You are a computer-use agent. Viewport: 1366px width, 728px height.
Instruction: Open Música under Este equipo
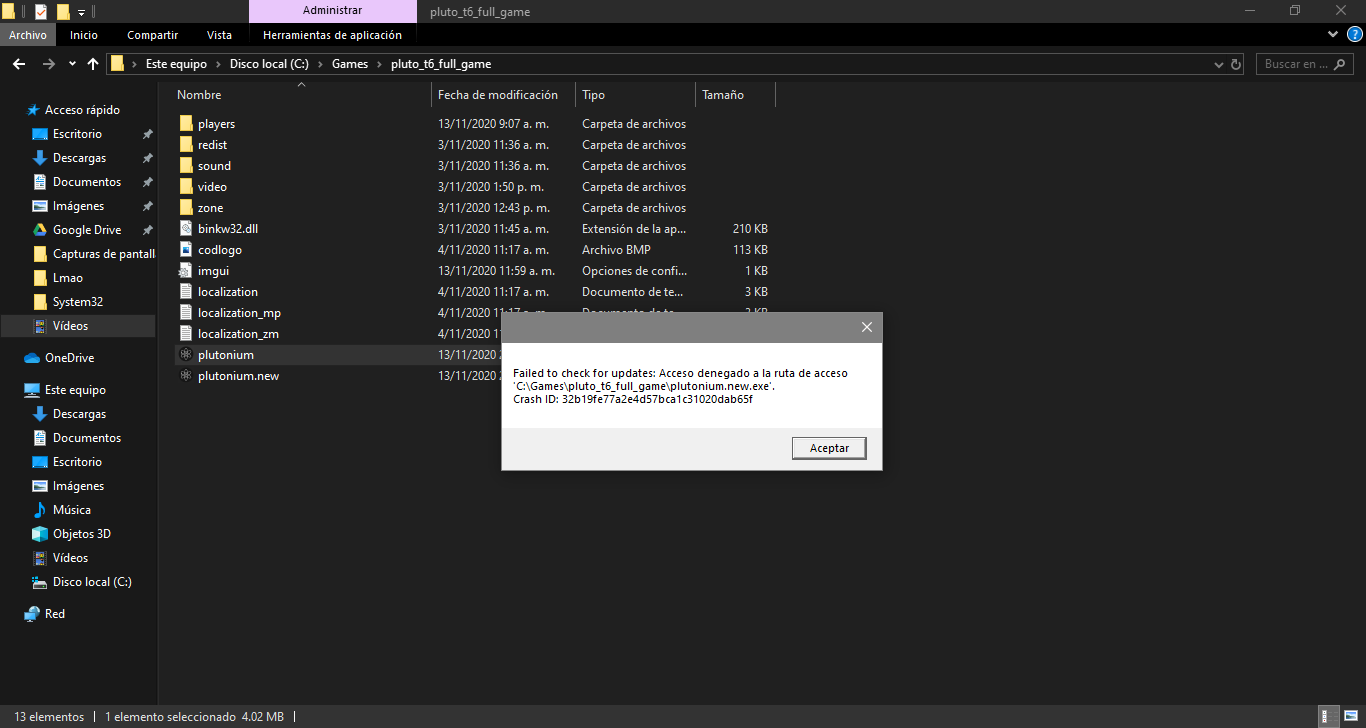click(x=72, y=510)
